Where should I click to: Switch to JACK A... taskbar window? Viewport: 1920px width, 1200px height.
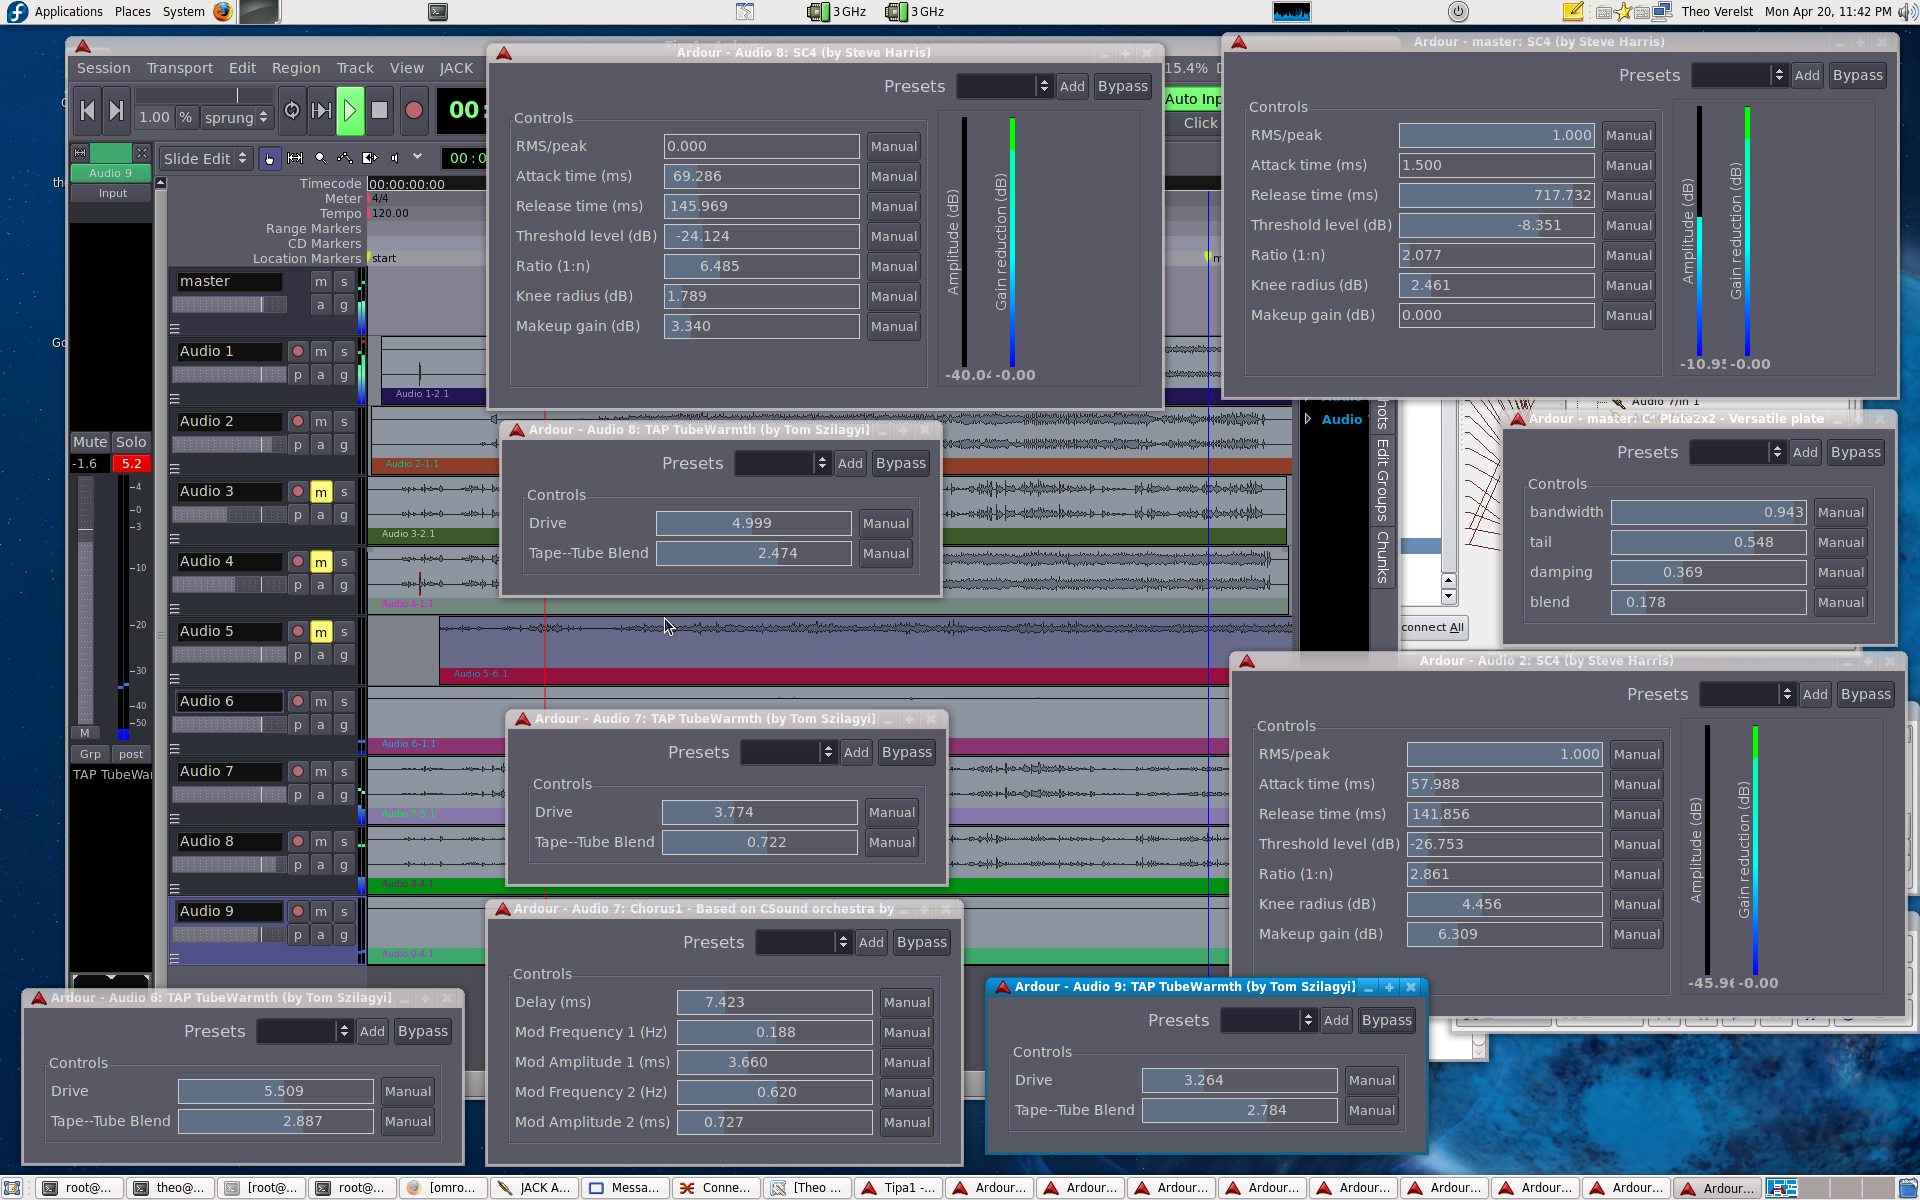(x=535, y=1188)
